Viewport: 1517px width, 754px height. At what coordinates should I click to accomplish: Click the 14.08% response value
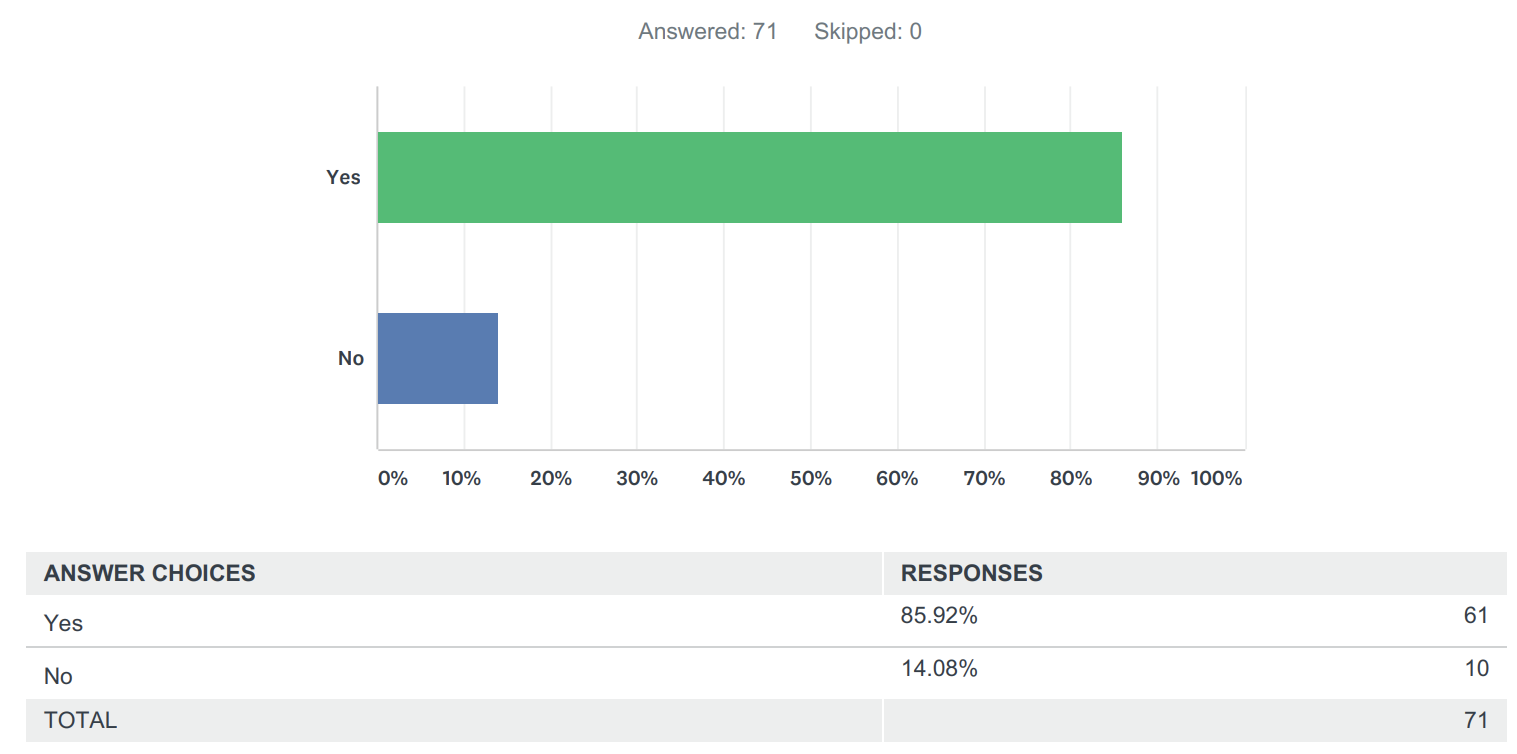[x=939, y=669]
